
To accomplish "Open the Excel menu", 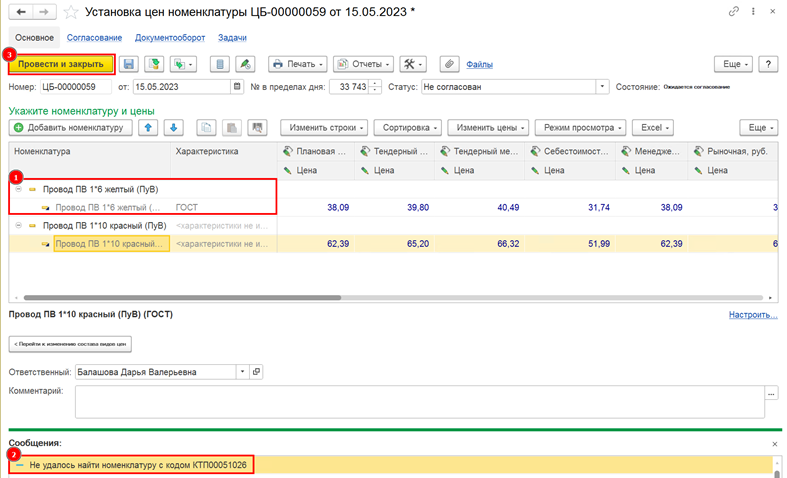I will pyautogui.click(x=653, y=128).
